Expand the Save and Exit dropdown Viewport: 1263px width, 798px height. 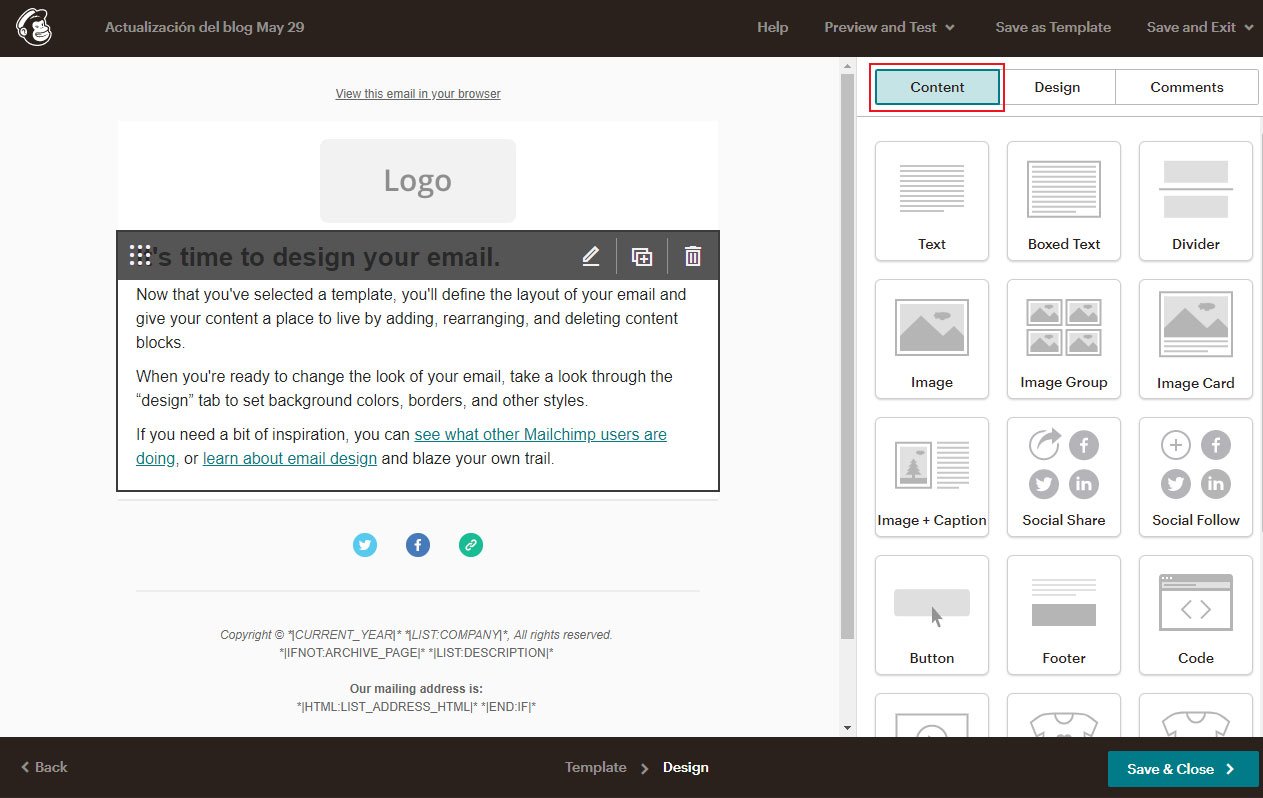coord(1200,28)
